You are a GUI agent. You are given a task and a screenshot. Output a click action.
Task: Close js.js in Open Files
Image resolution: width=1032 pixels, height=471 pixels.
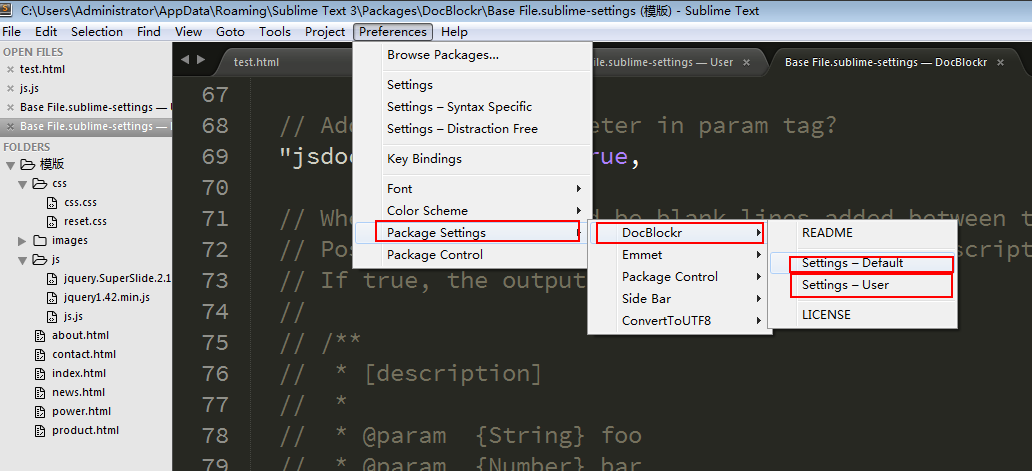click(10, 89)
